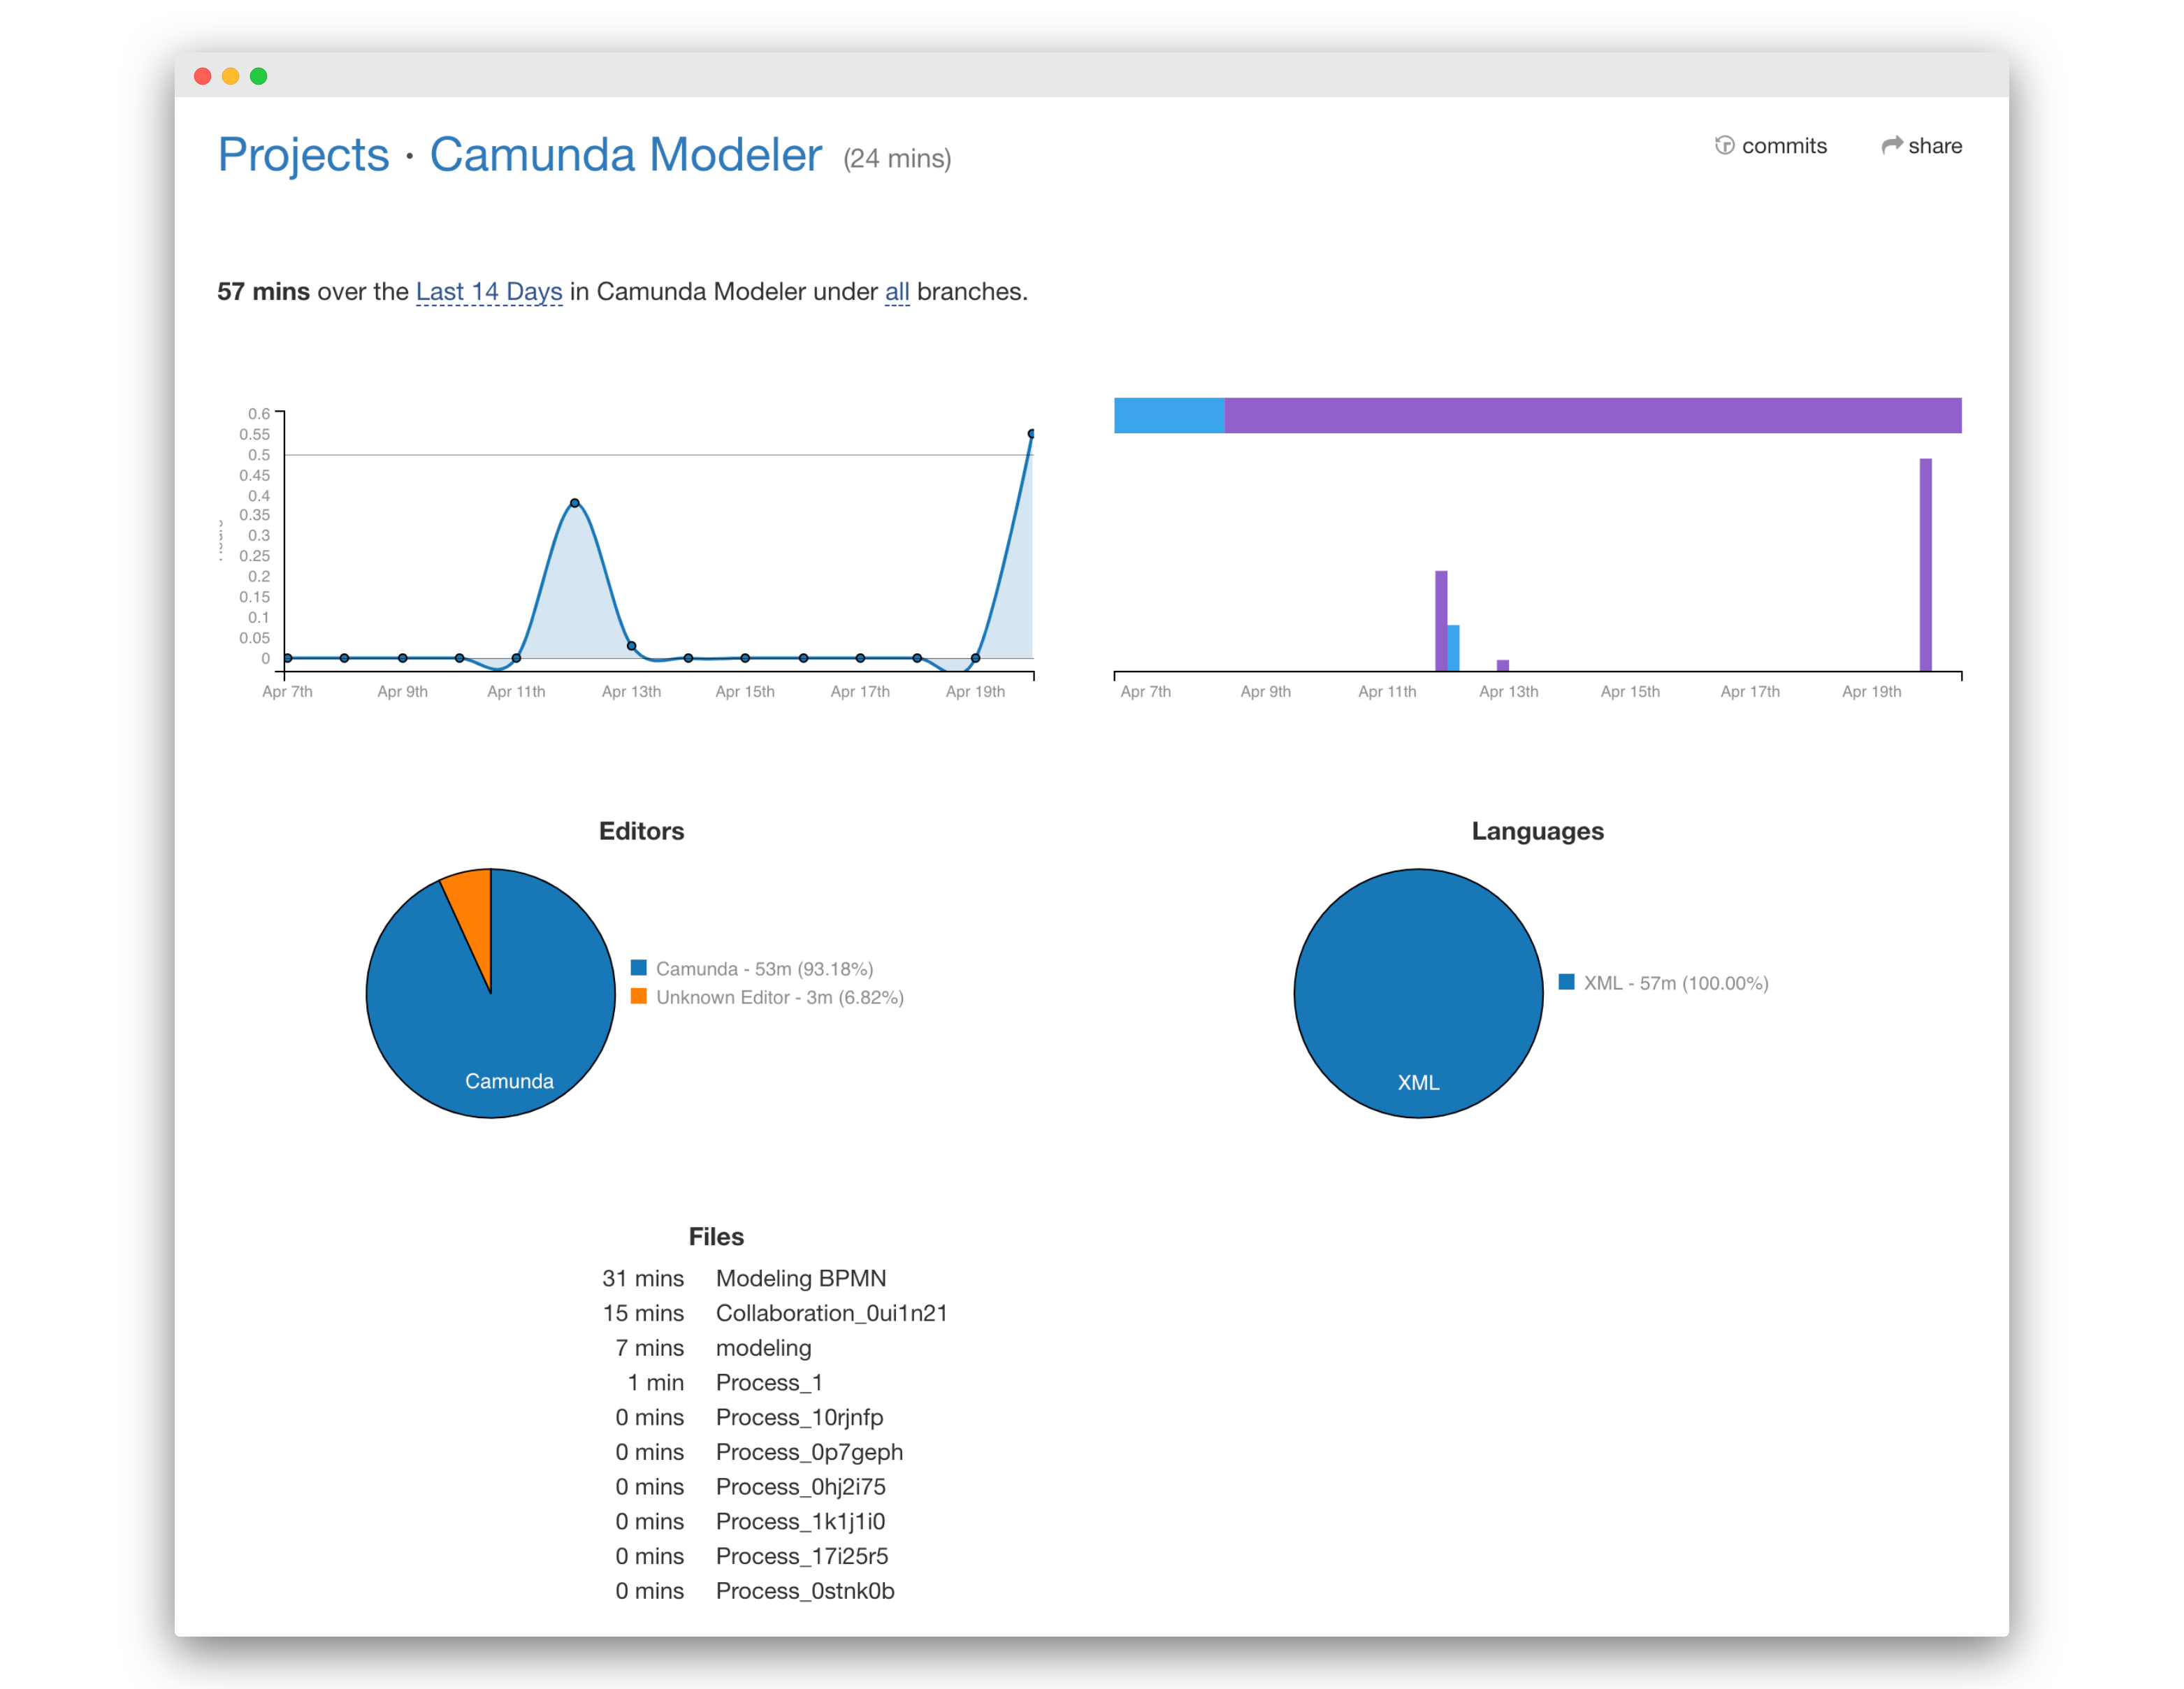Click the yellow minimize window button

pyautogui.click(x=230, y=76)
